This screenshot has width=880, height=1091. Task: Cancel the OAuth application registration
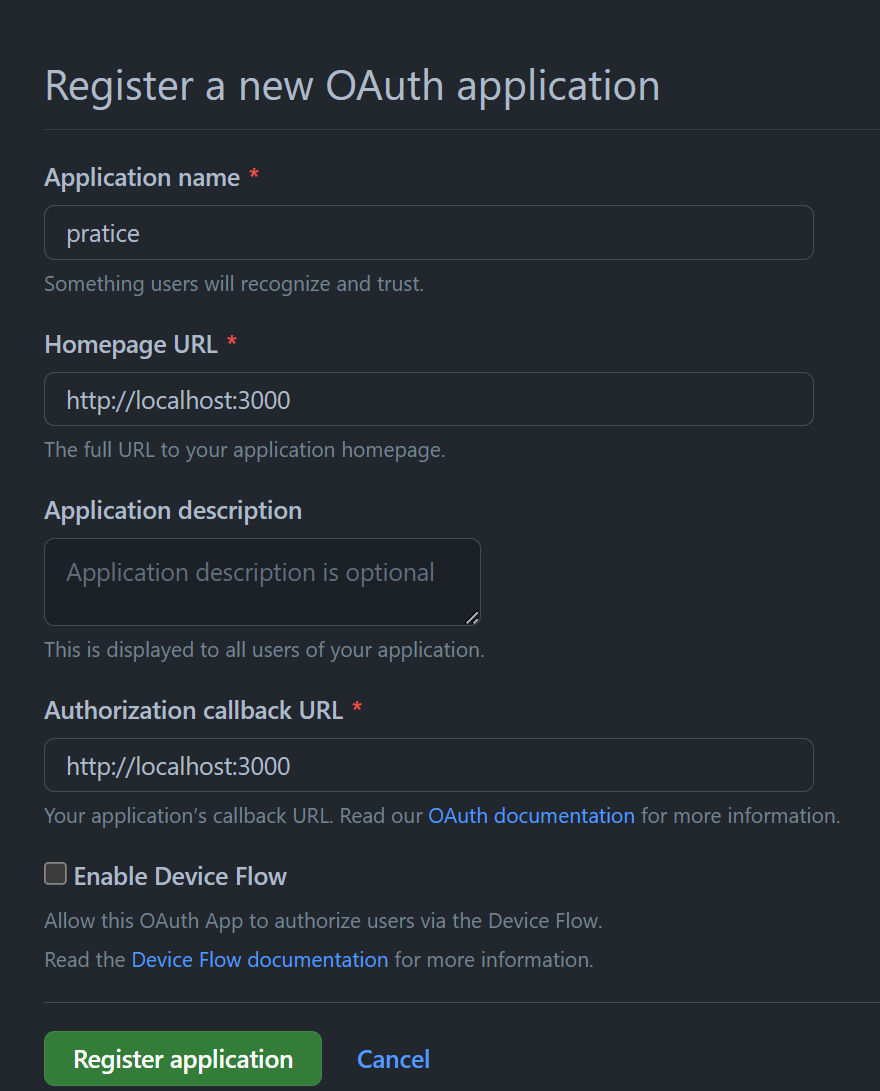coord(393,1059)
